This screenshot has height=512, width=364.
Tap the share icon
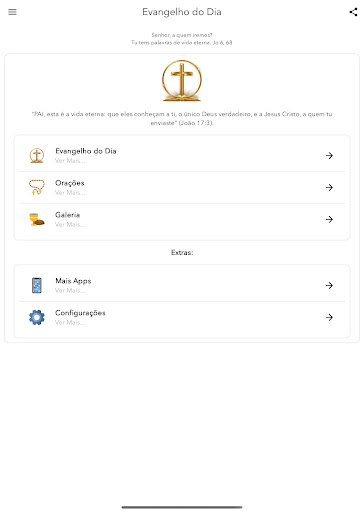tap(353, 12)
